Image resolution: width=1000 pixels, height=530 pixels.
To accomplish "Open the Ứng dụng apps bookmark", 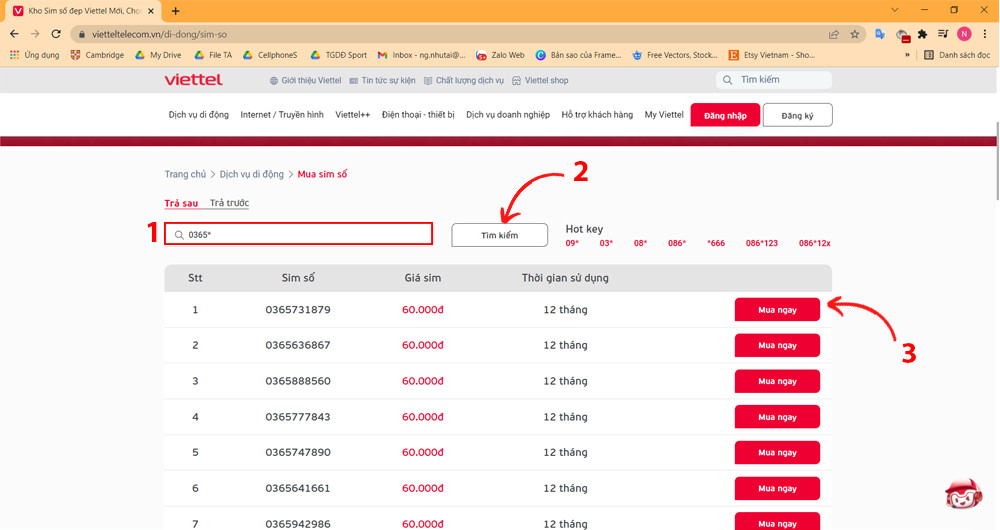I will 34,55.
